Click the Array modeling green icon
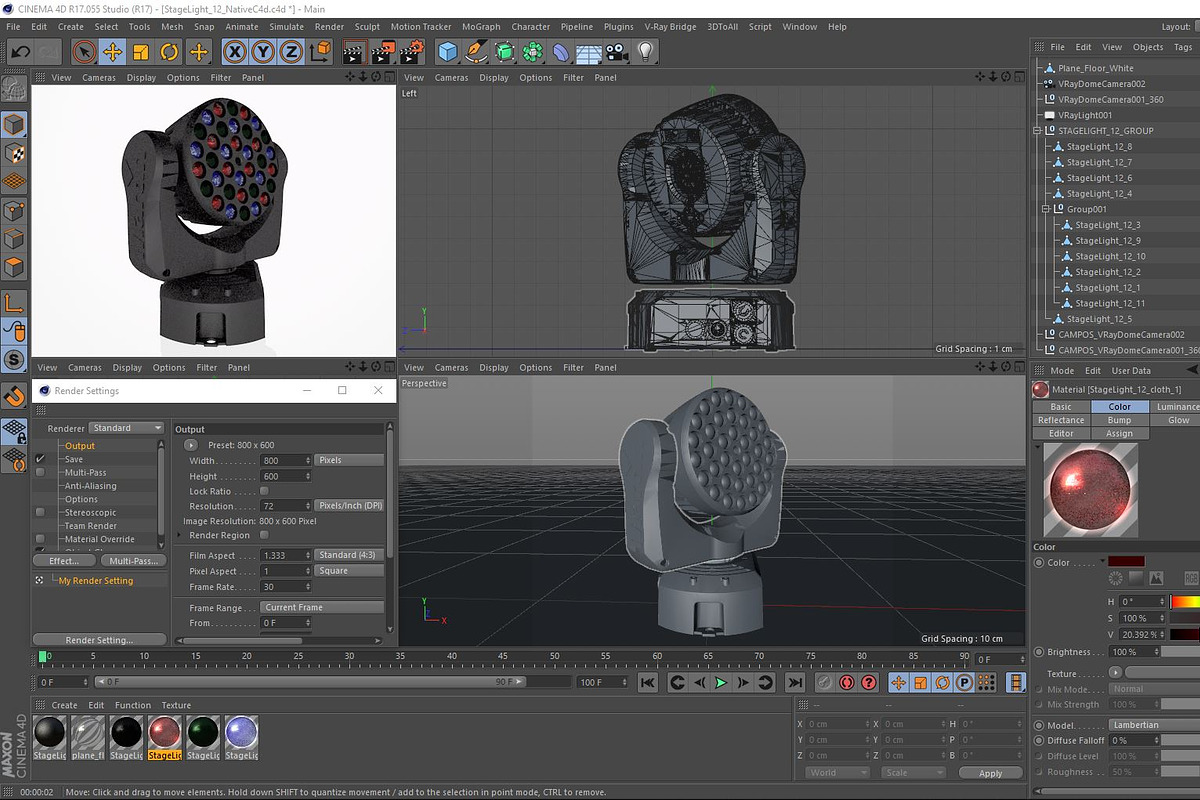The height and width of the screenshot is (800, 1200). (534, 51)
